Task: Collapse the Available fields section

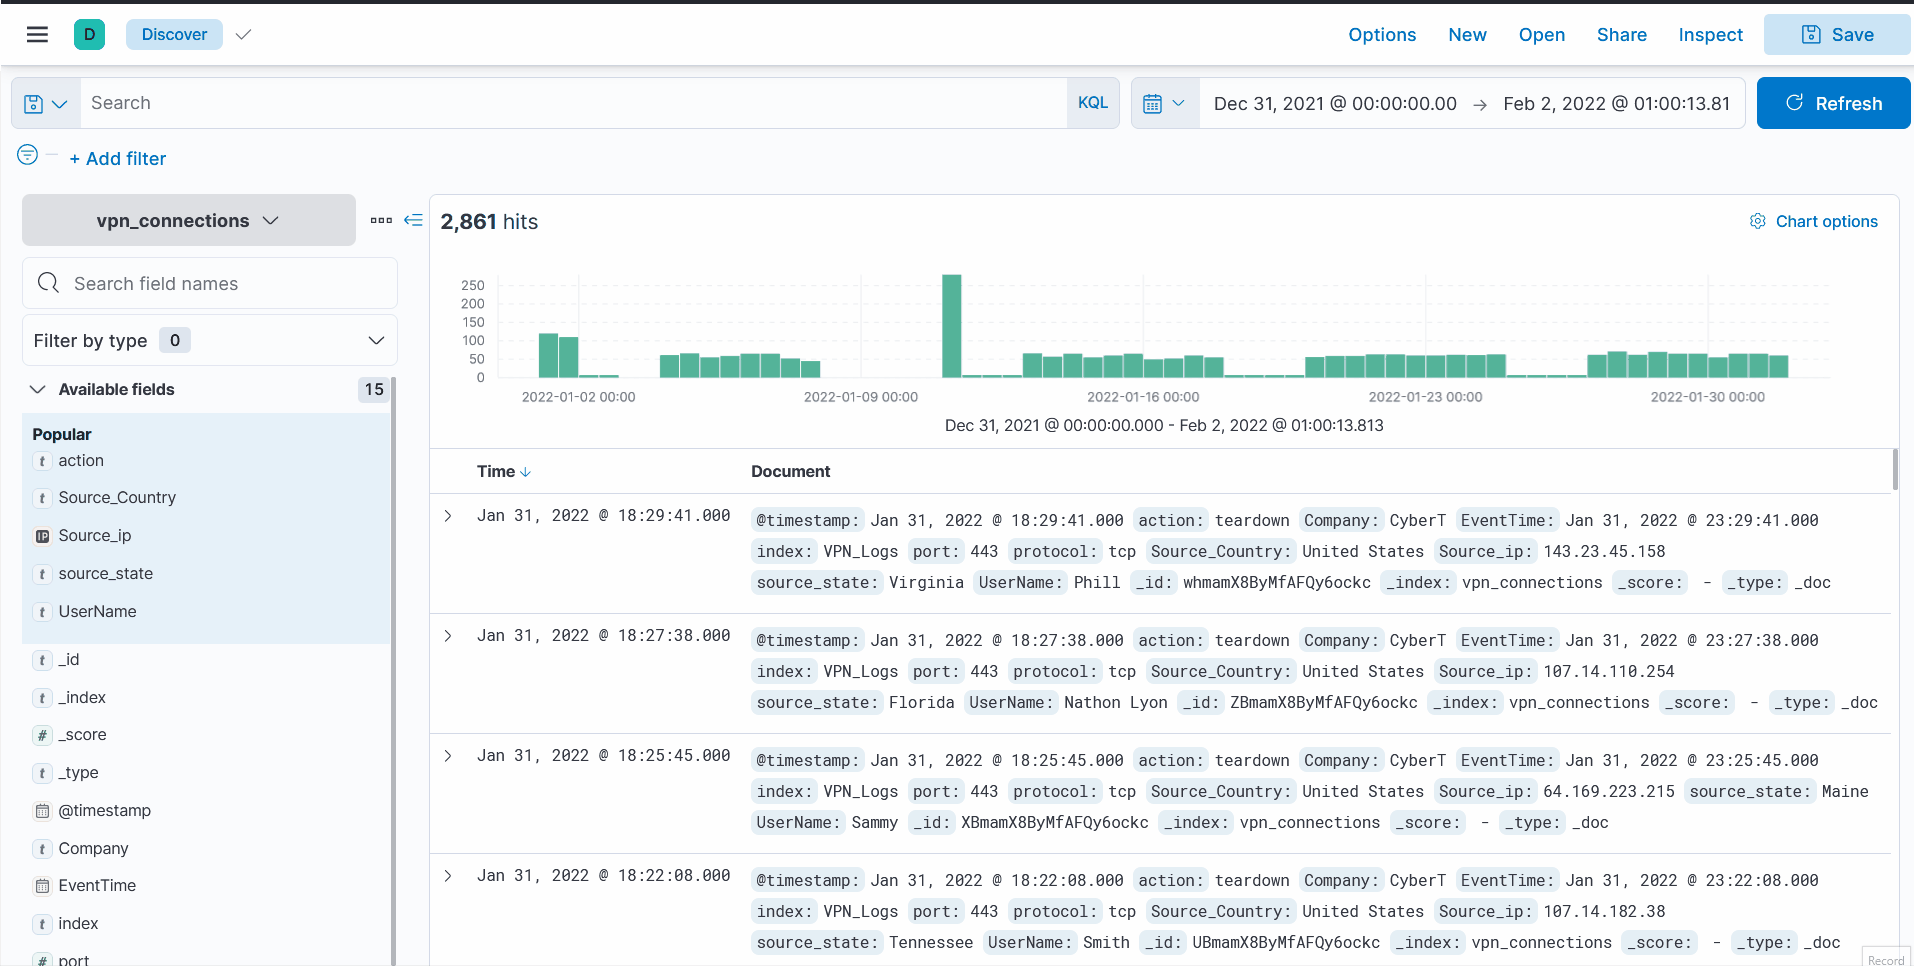Action: (38, 389)
